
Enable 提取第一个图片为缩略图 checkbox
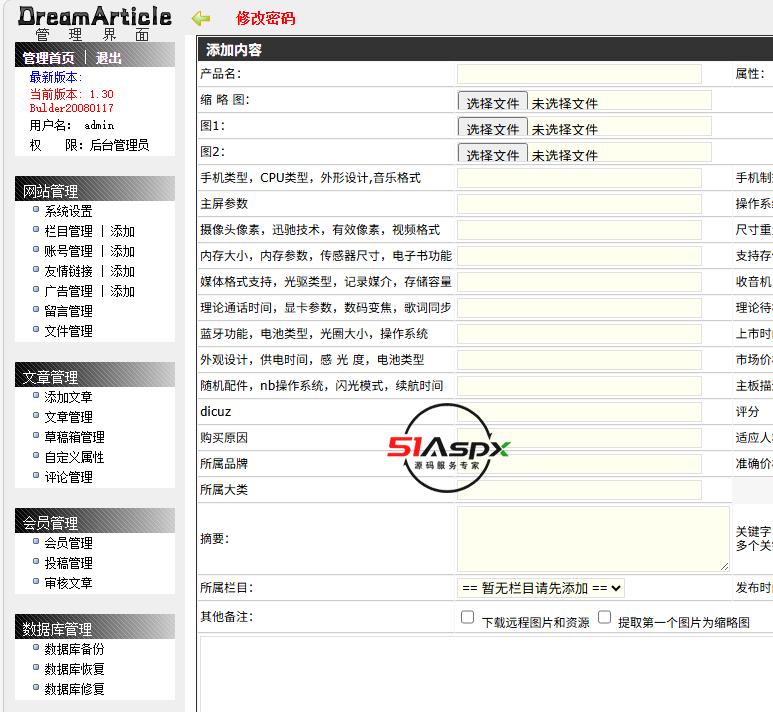click(x=604, y=617)
